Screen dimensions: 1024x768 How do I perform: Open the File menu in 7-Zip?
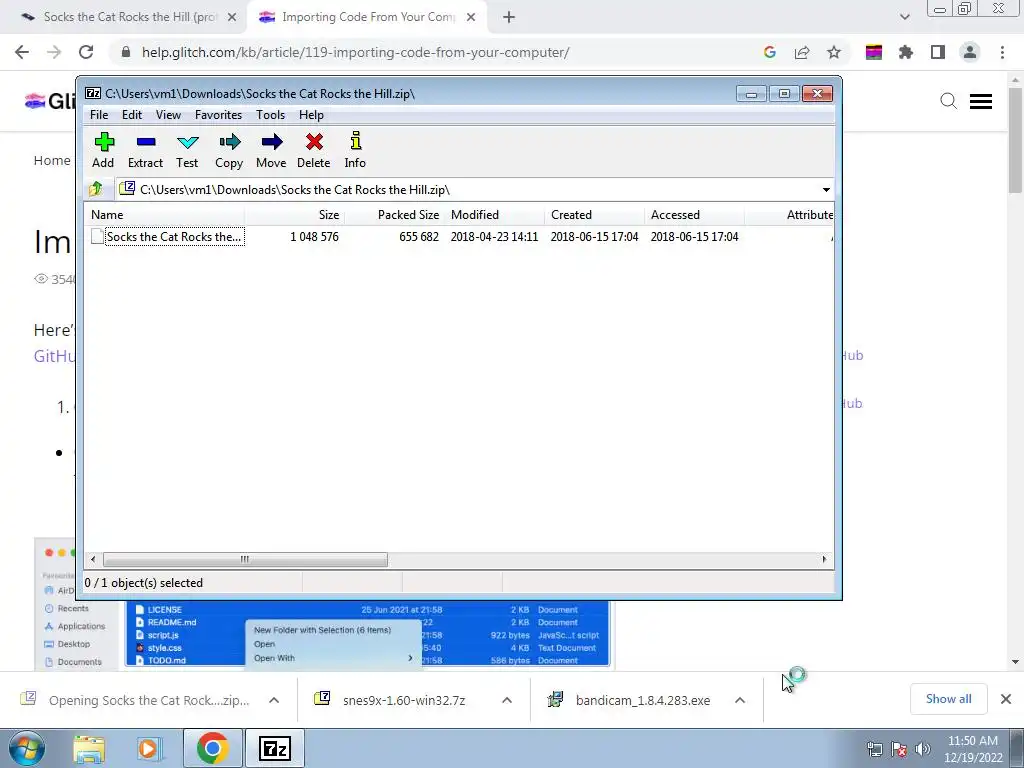click(99, 115)
